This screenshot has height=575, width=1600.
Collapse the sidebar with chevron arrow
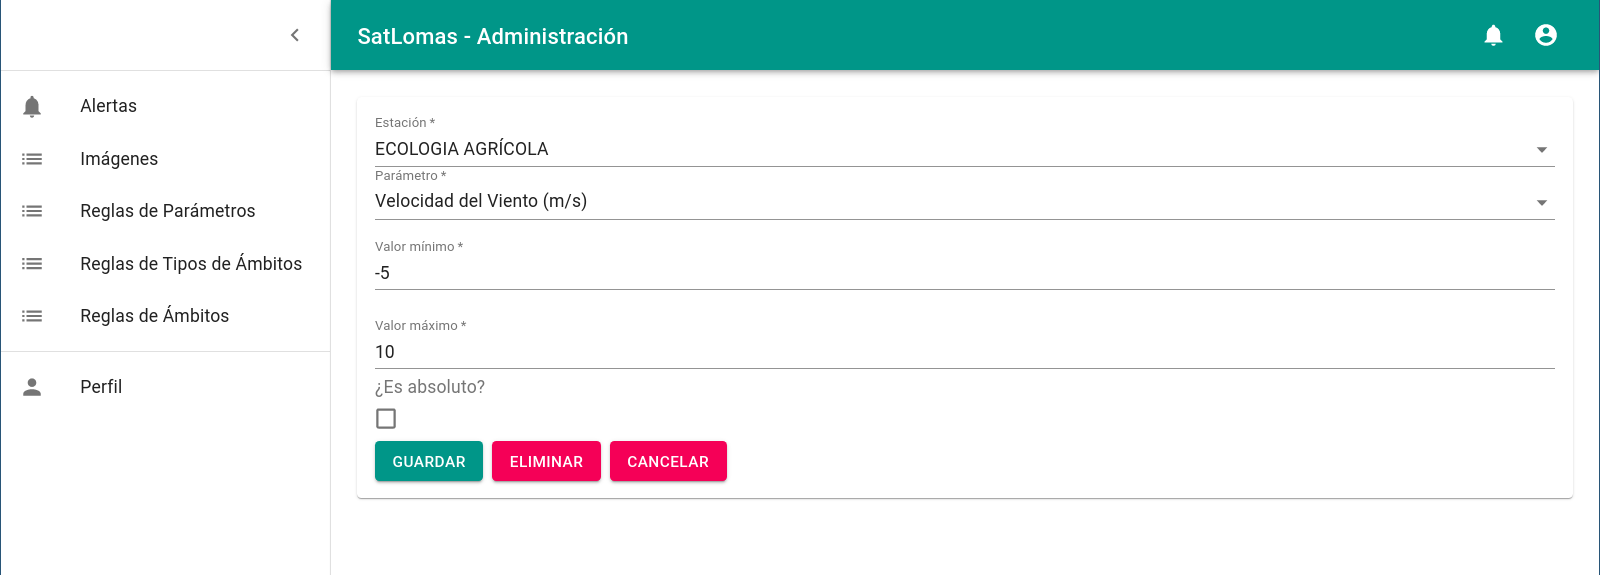pos(295,36)
